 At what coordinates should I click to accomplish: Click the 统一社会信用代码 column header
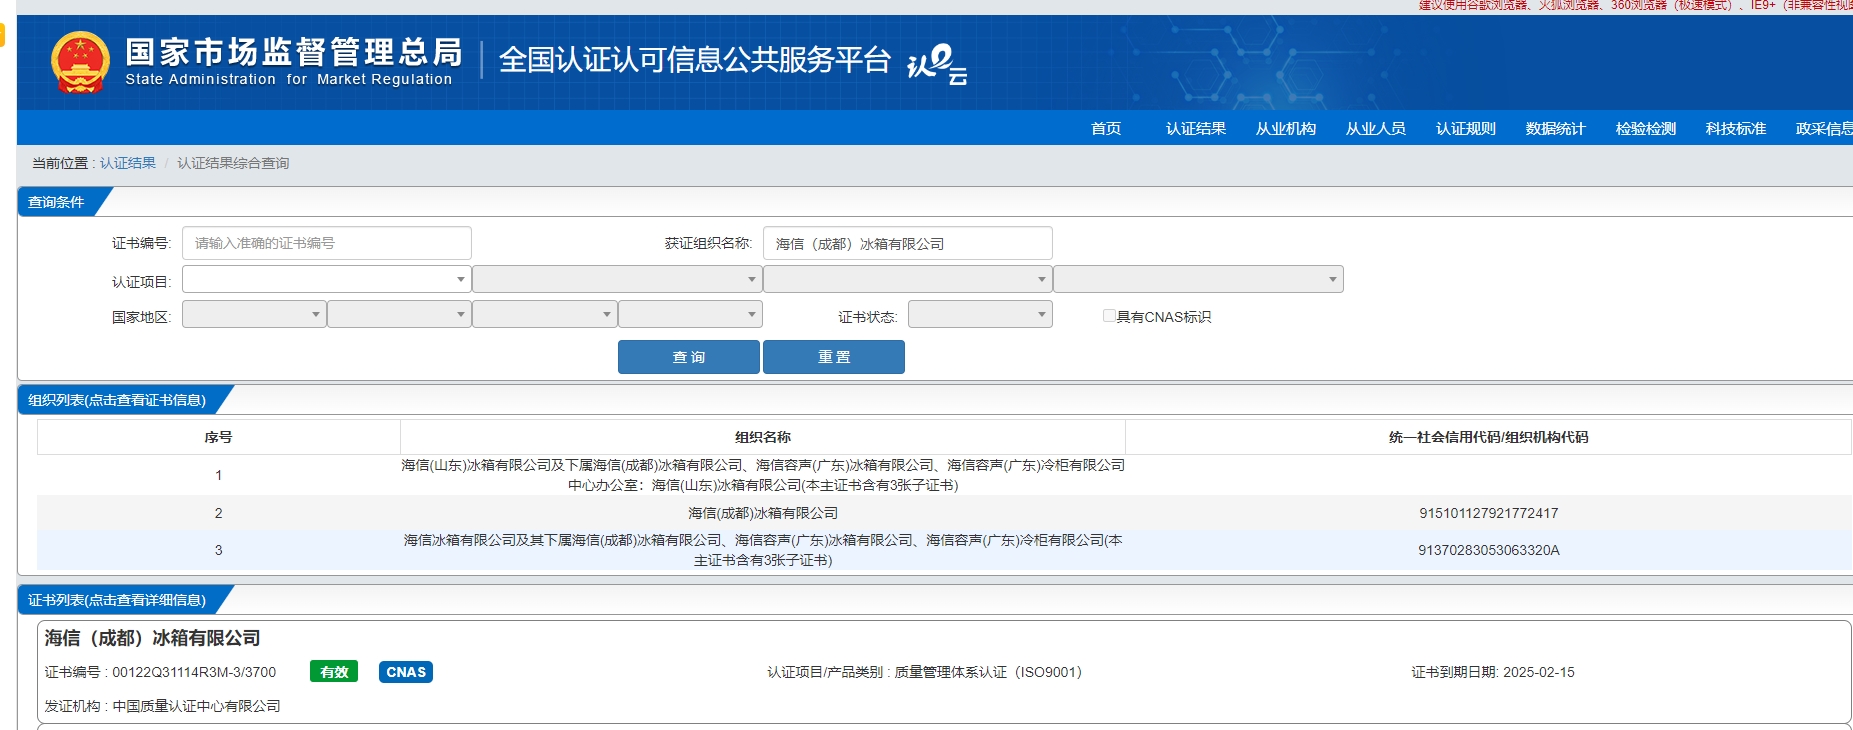pyautogui.click(x=1488, y=437)
